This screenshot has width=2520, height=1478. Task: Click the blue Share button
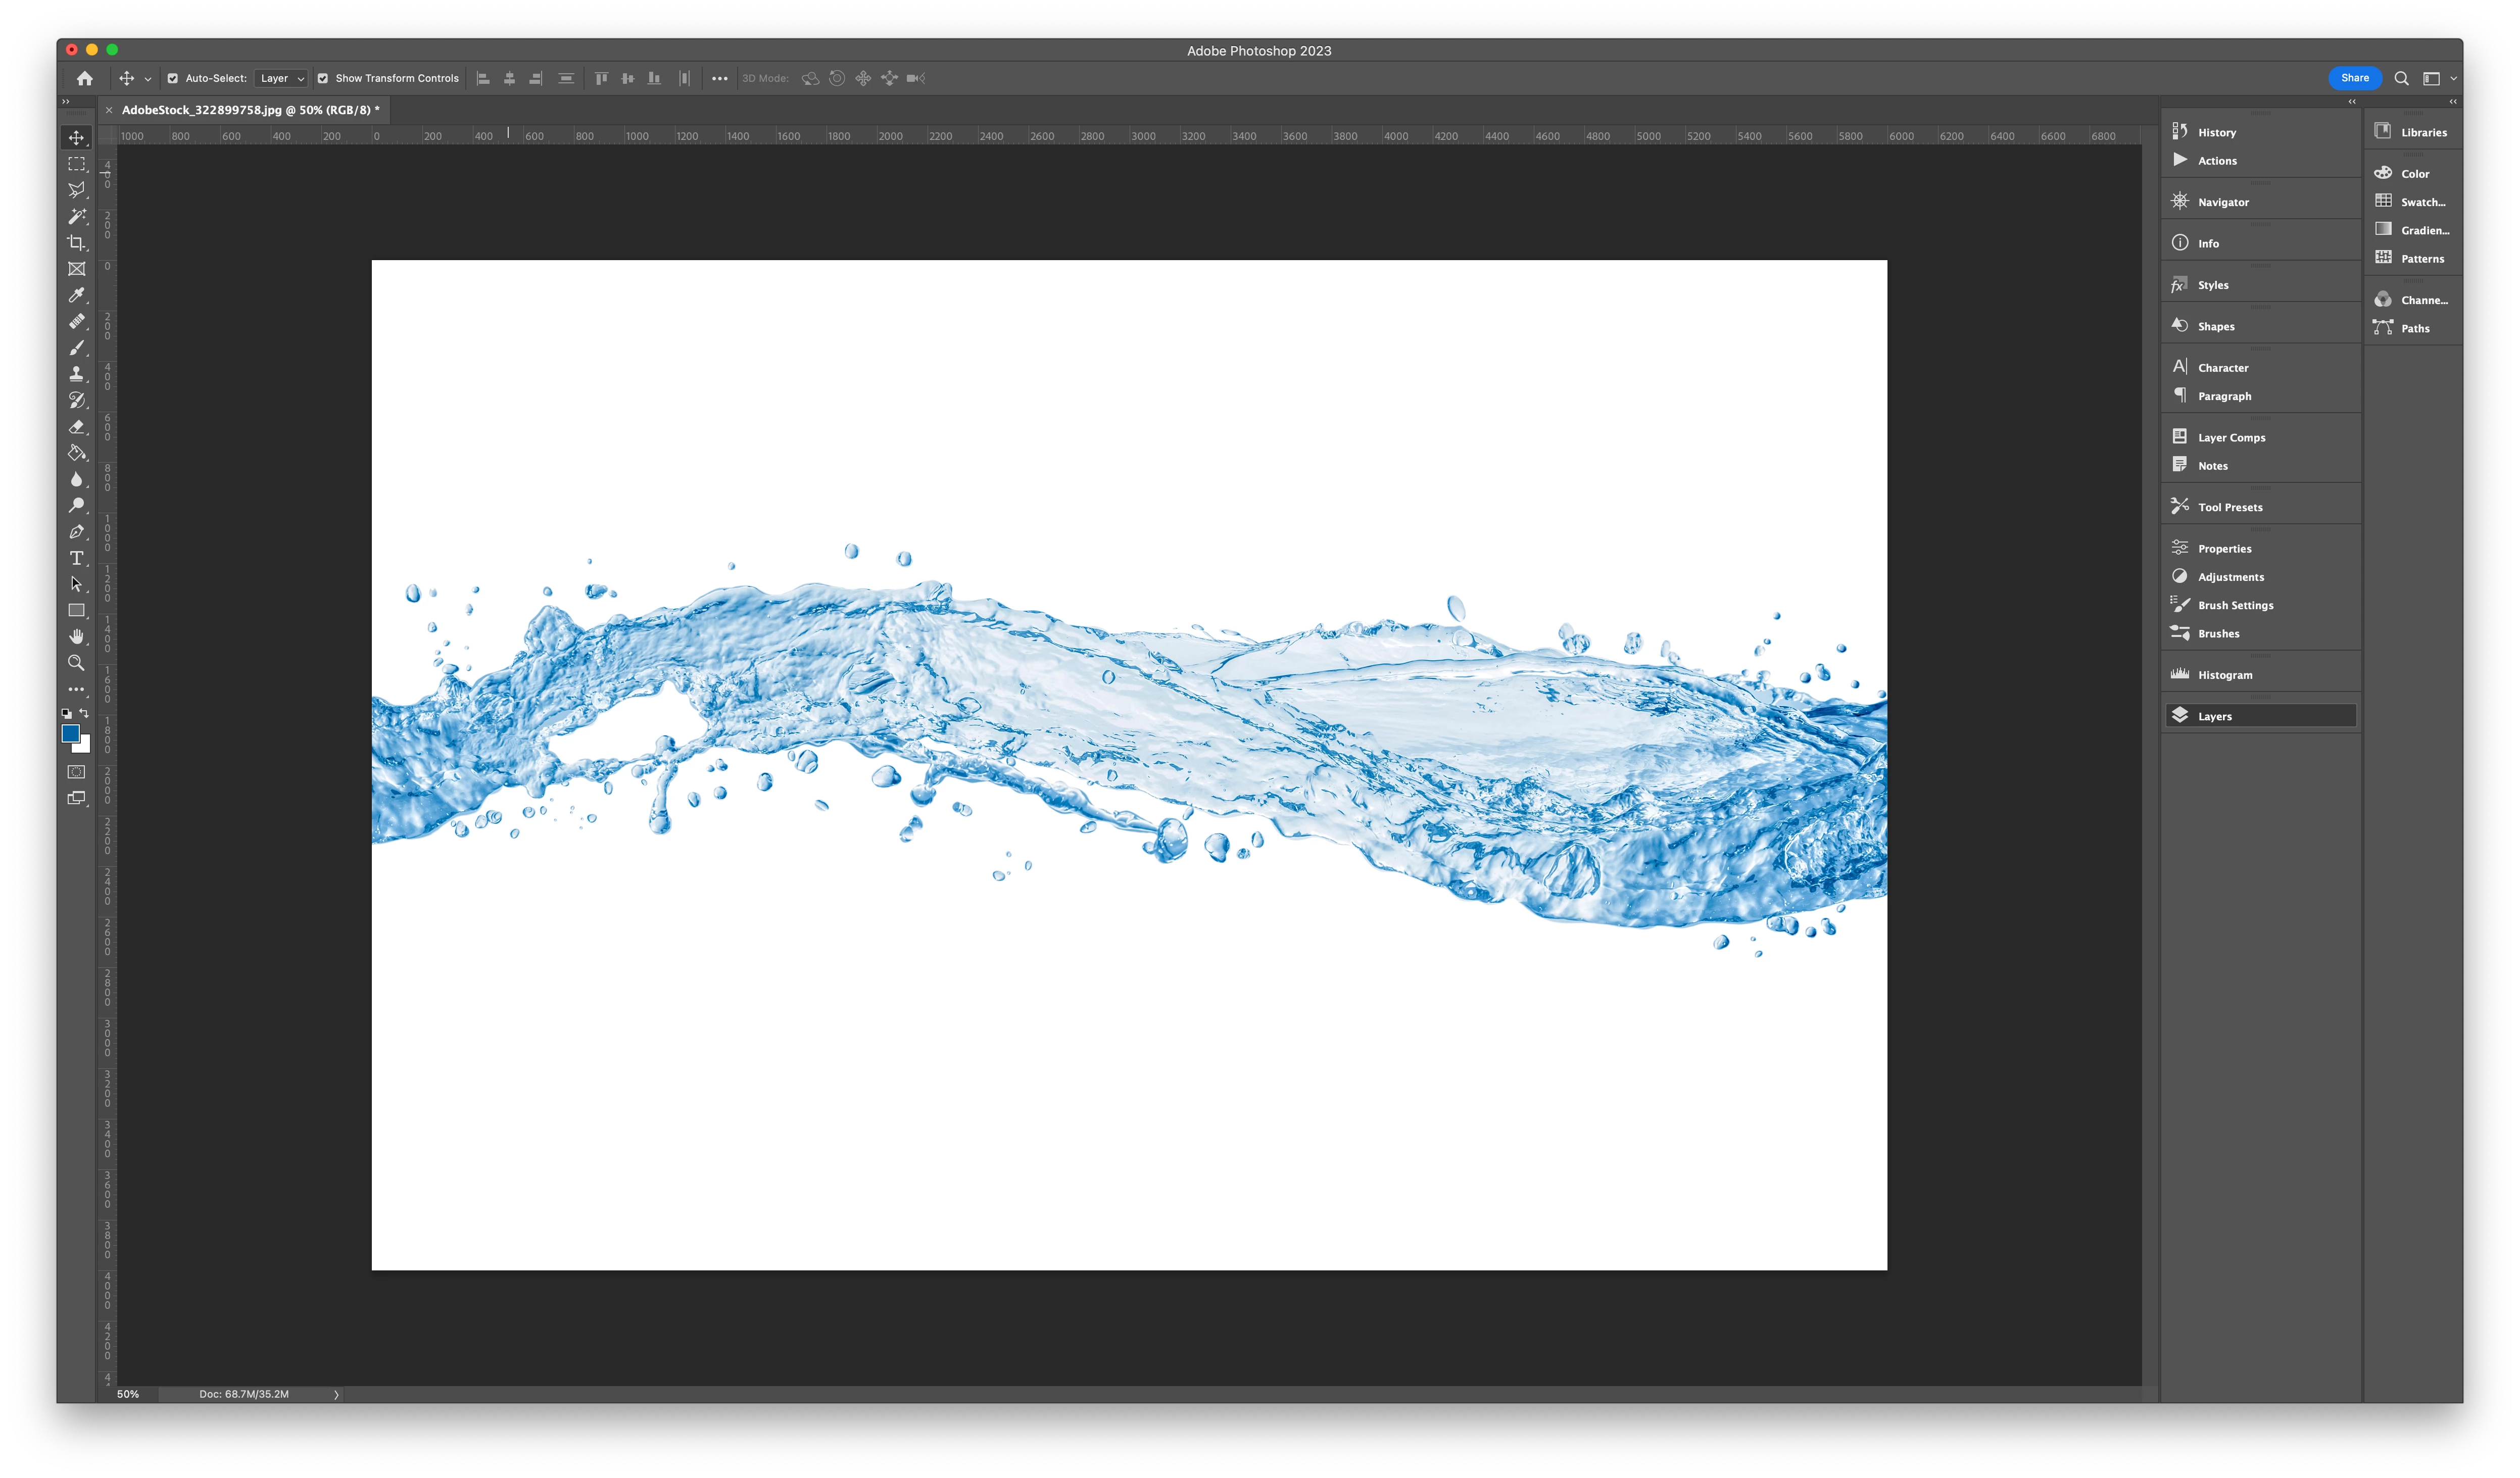2354,78
